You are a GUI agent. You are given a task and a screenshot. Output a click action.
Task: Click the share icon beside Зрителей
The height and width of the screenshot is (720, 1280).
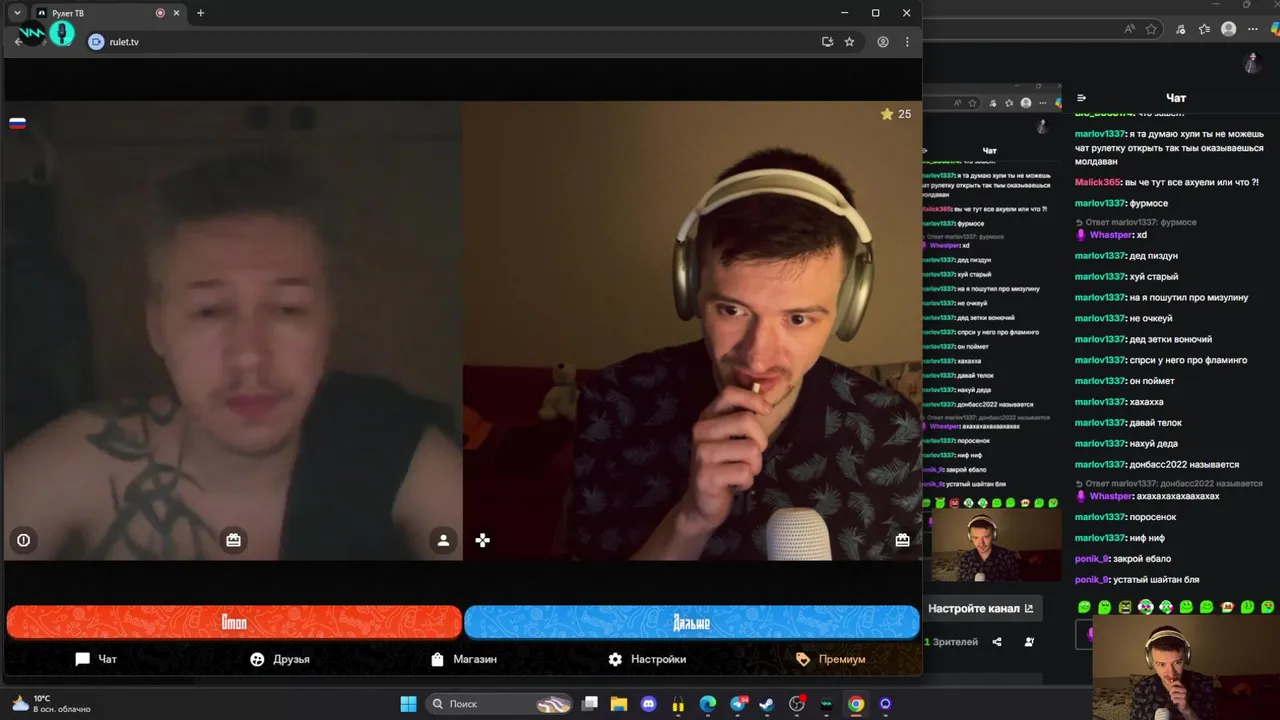[x=997, y=642]
